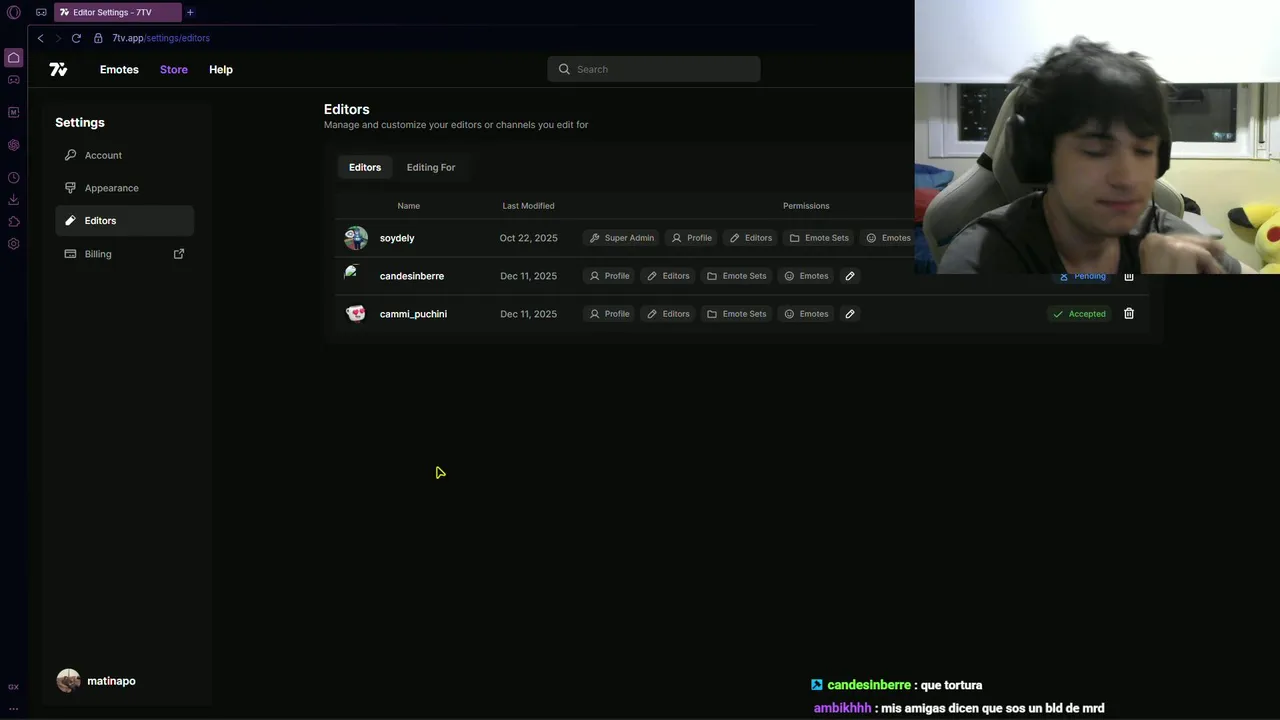Click soydely's Editors permission chip
1280x720 pixels.
751,238
